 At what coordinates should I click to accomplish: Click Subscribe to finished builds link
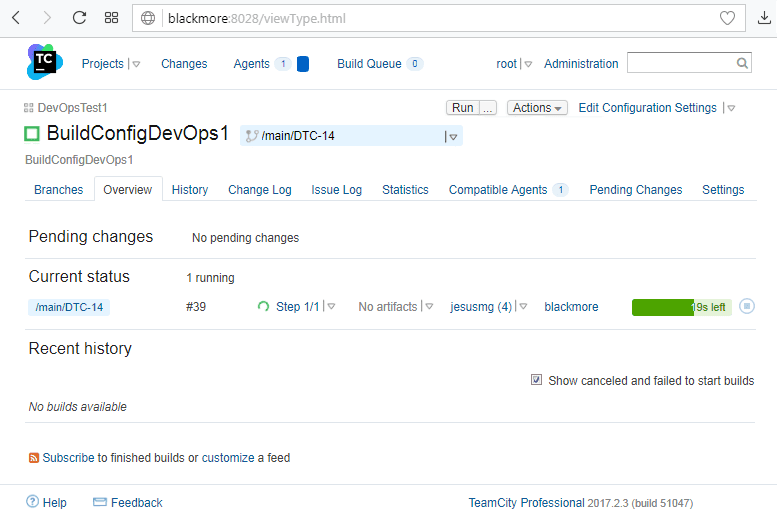[x=68, y=458]
